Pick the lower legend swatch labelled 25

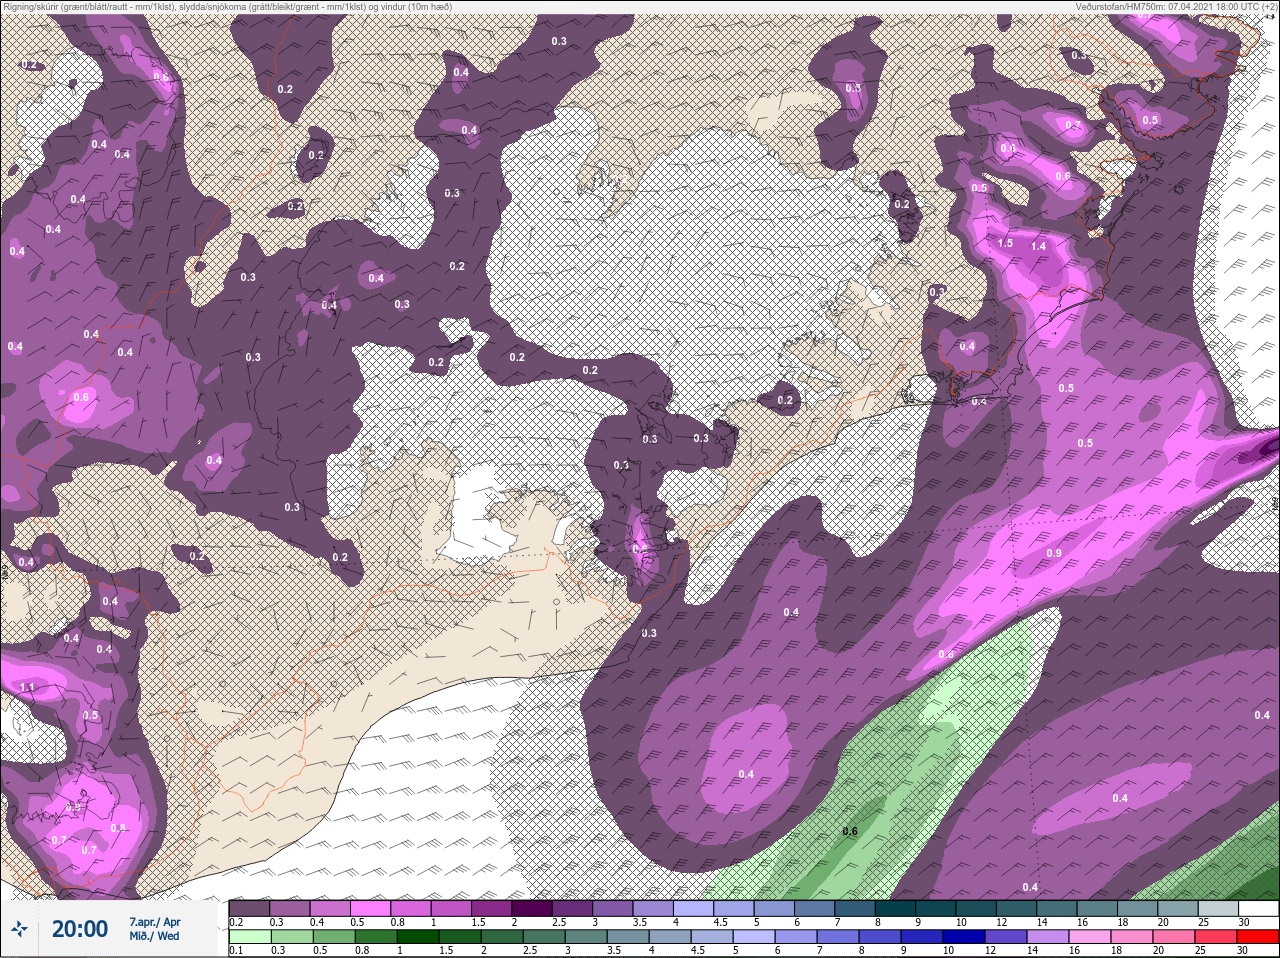(1216, 936)
